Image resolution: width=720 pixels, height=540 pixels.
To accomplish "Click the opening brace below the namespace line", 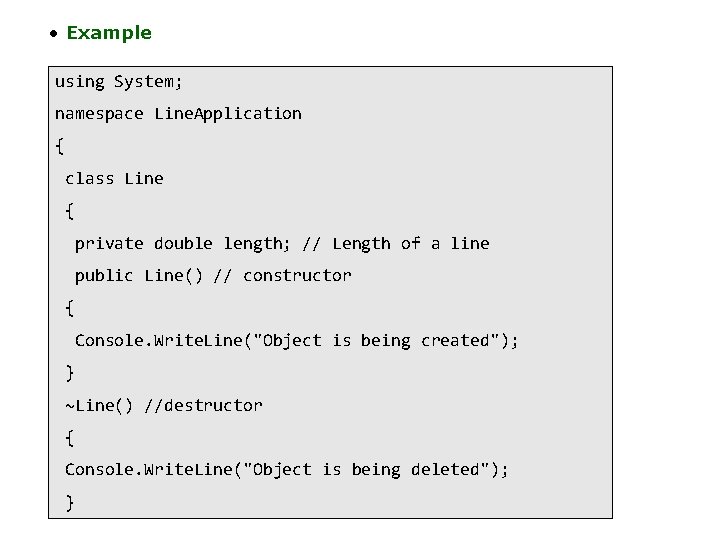I will (x=60, y=146).
